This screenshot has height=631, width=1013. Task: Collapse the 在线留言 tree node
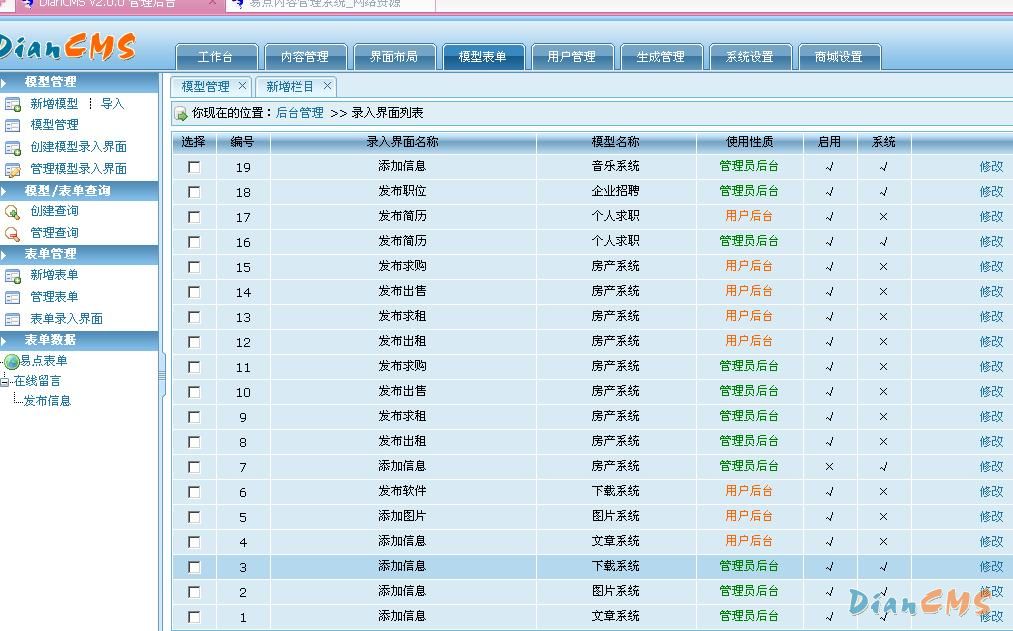pyautogui.click(x=5, y=381)
